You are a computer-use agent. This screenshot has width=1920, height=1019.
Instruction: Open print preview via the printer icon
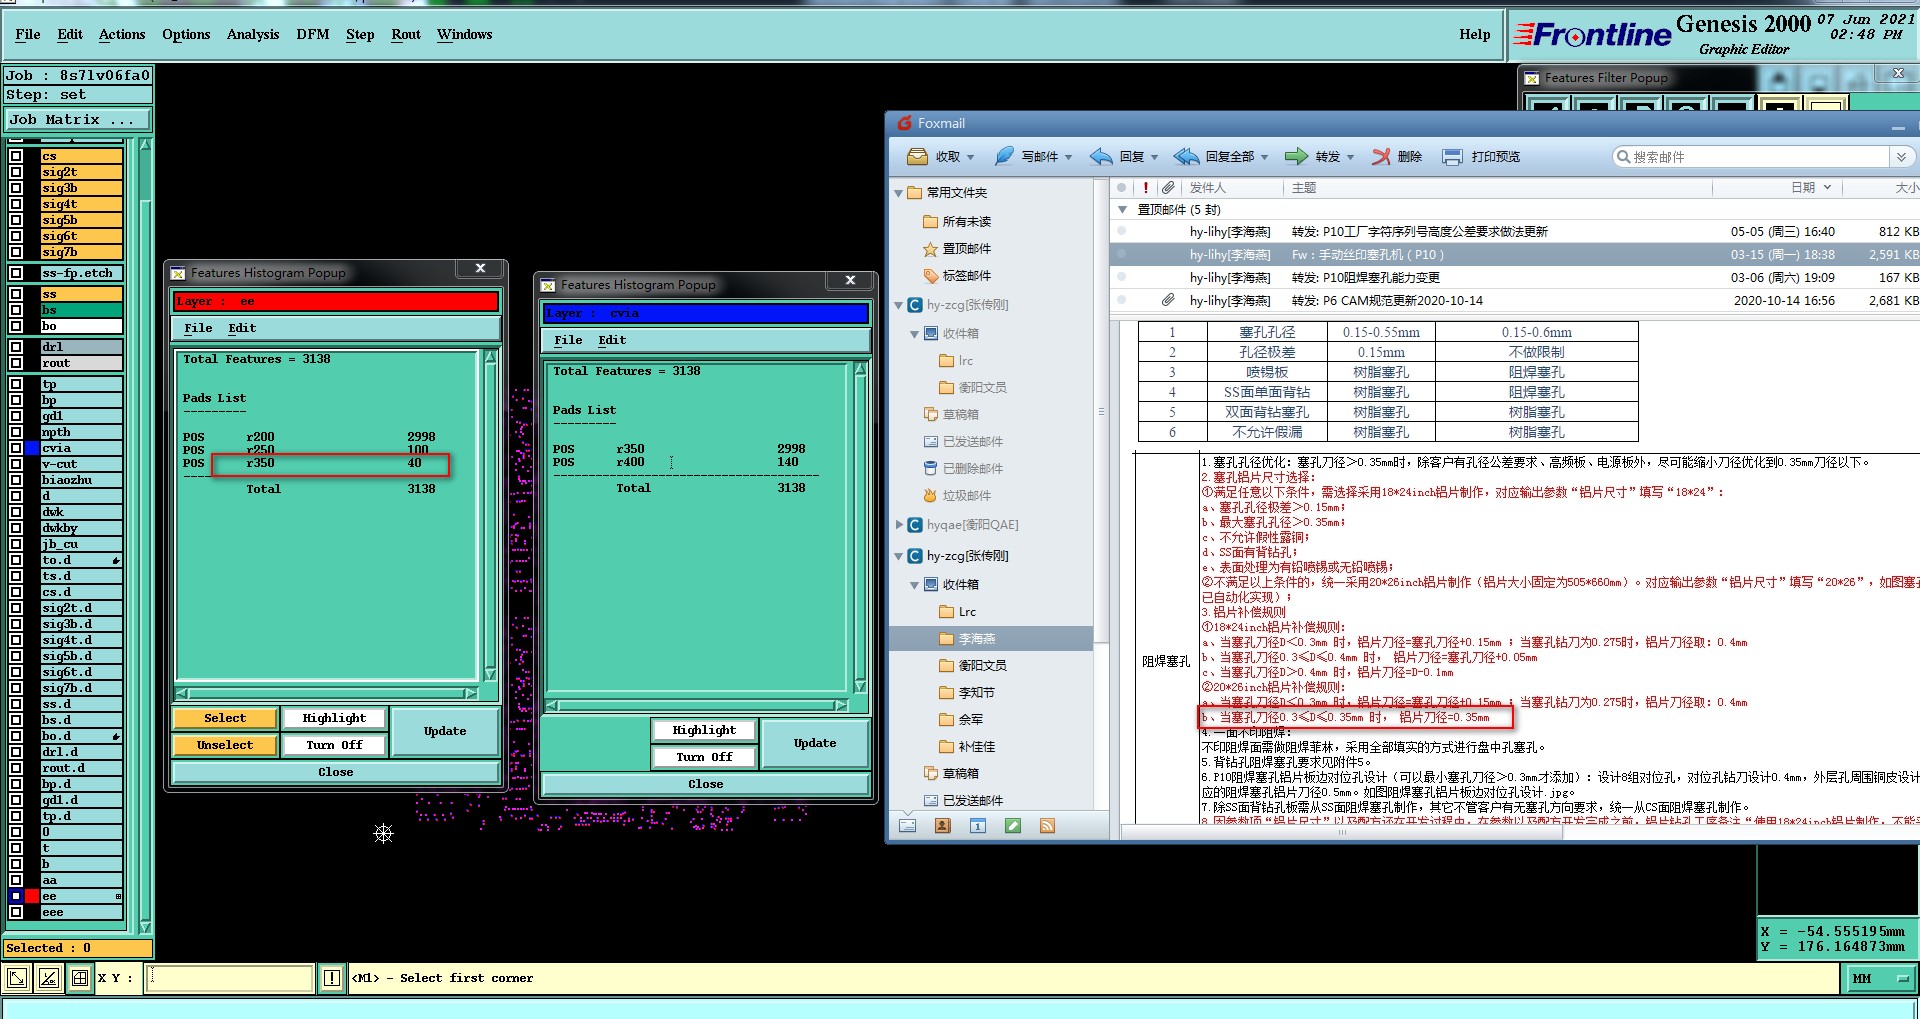pyautogui.click(x=1452, y=157)
